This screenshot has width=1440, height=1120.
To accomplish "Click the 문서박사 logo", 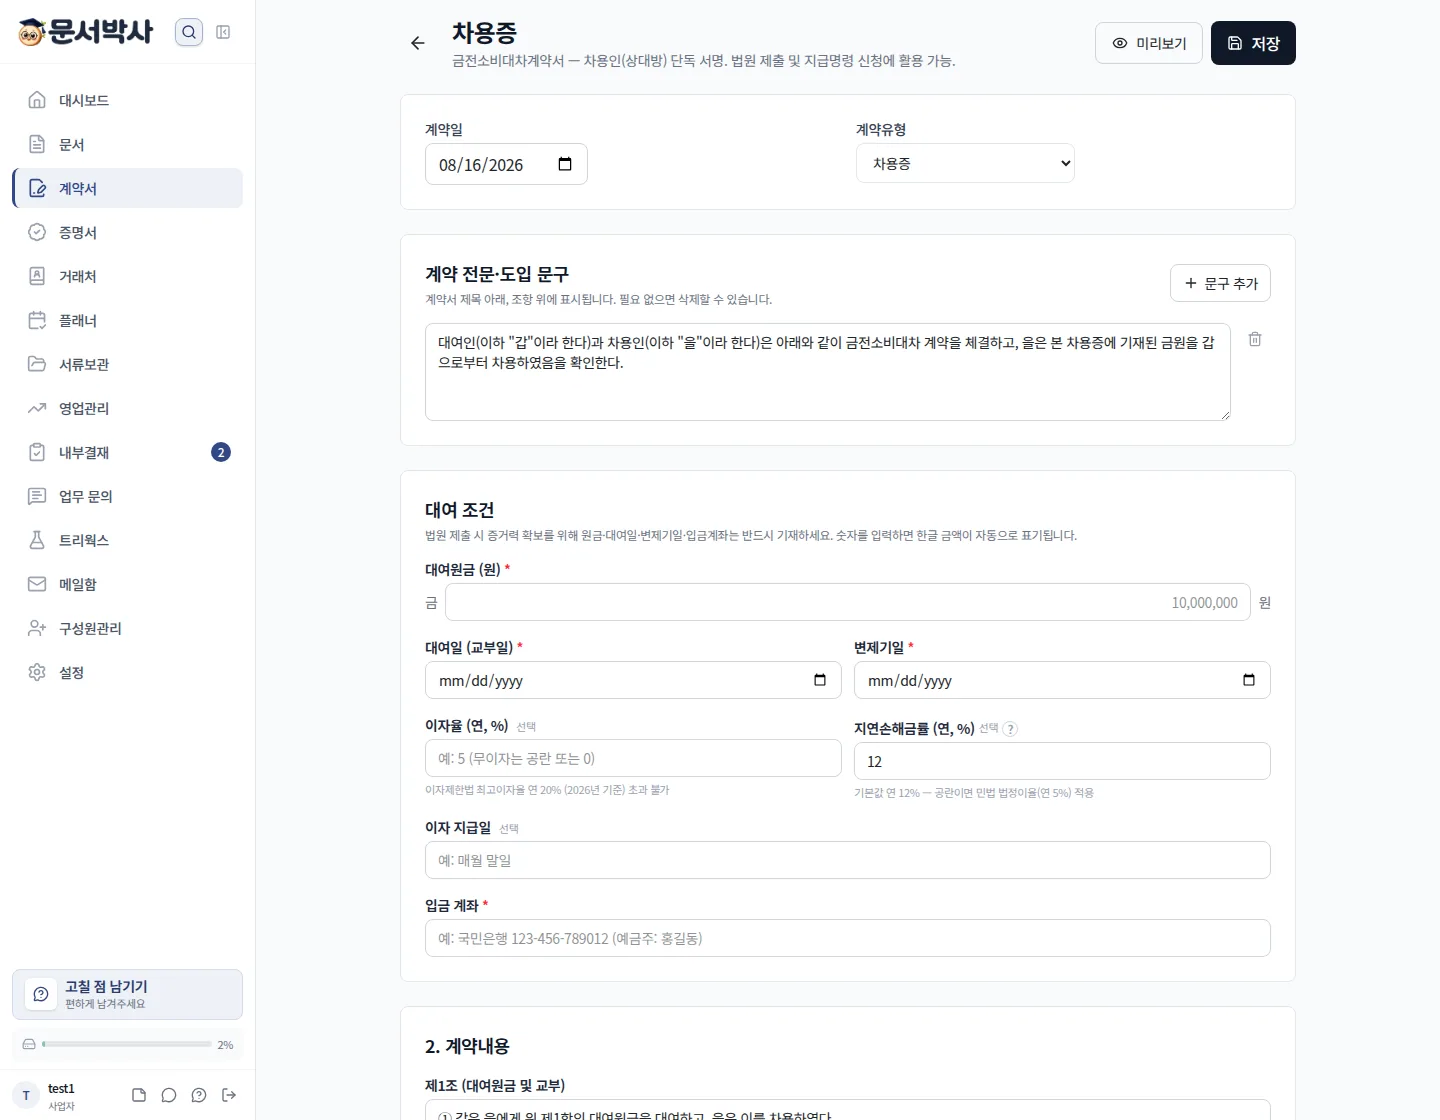I will 86,32.
